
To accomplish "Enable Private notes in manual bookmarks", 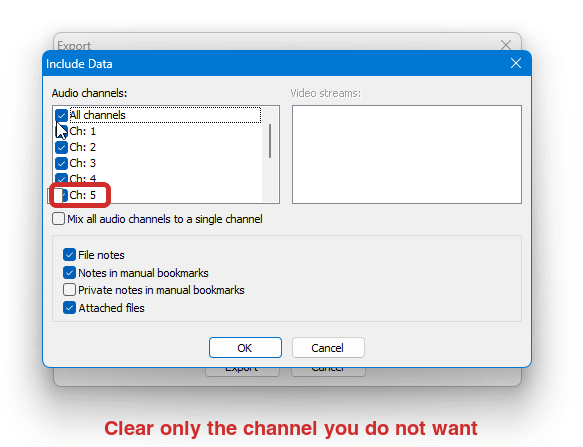I will tap(70, 290).
